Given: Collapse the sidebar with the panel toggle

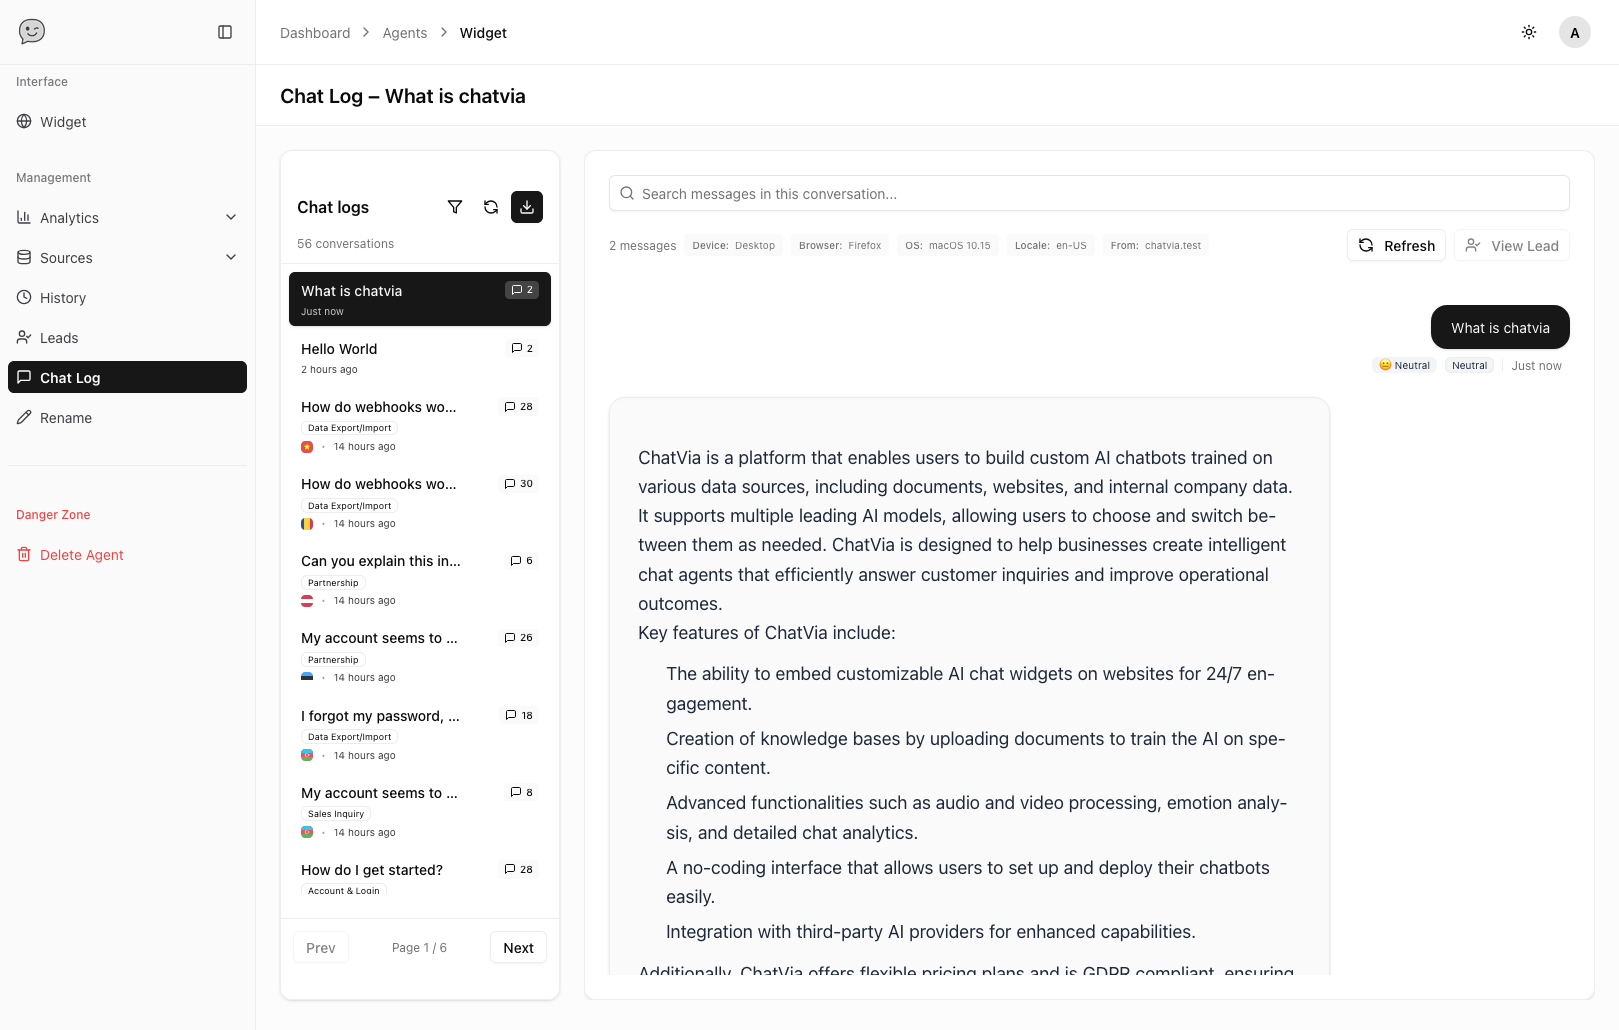Looking at the screenshot, I should tap(224, 32).
